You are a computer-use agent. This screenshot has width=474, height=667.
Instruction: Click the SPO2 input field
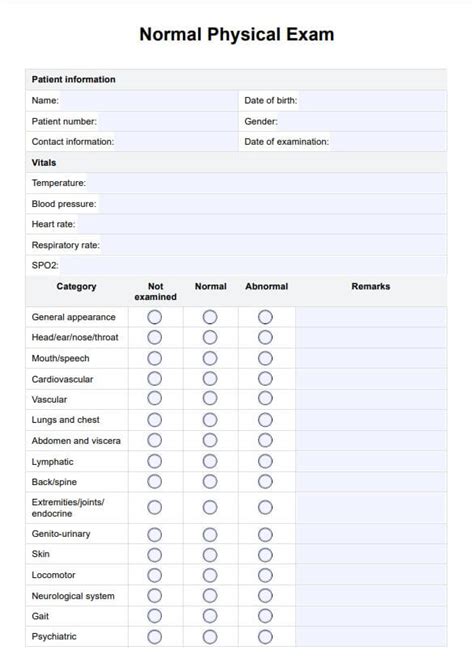(253, 265)
